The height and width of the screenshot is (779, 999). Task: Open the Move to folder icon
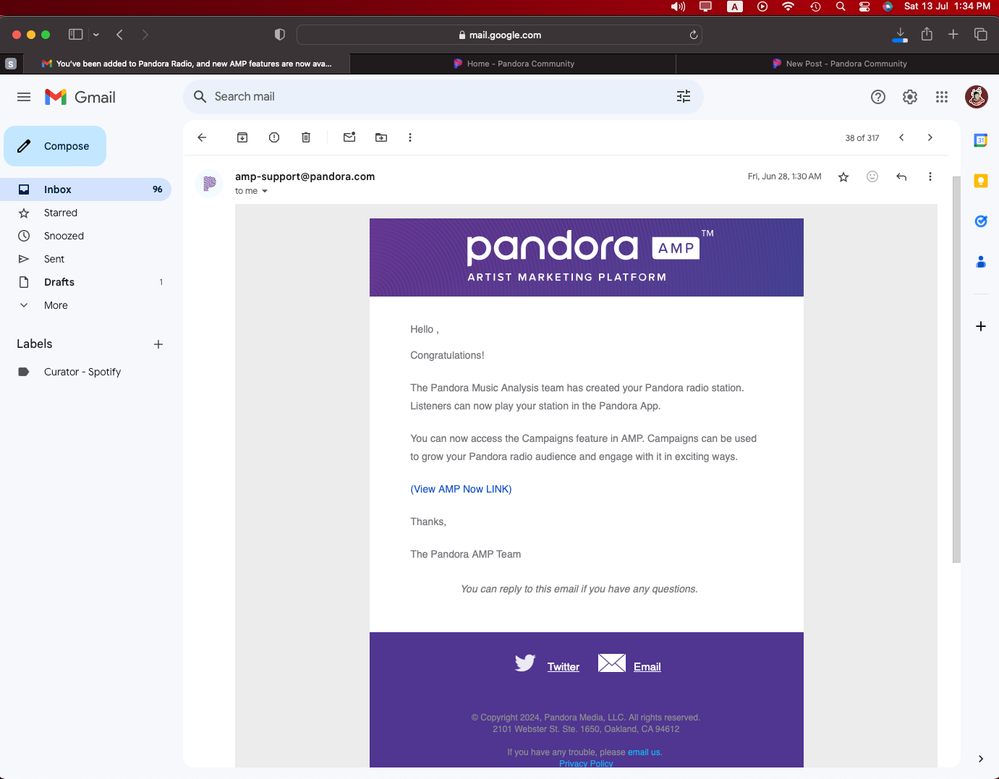pos(381,137)
